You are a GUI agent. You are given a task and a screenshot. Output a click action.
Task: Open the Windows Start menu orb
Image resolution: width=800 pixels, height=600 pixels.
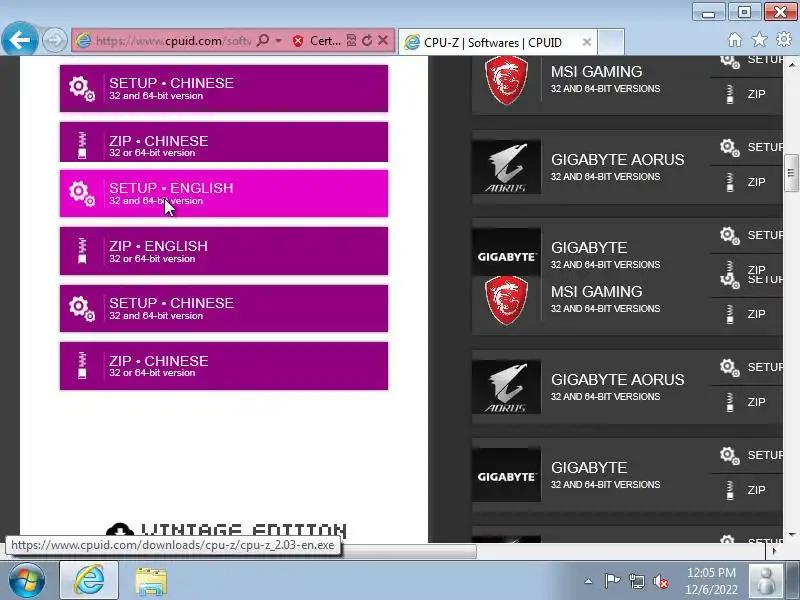click(27, 581)
